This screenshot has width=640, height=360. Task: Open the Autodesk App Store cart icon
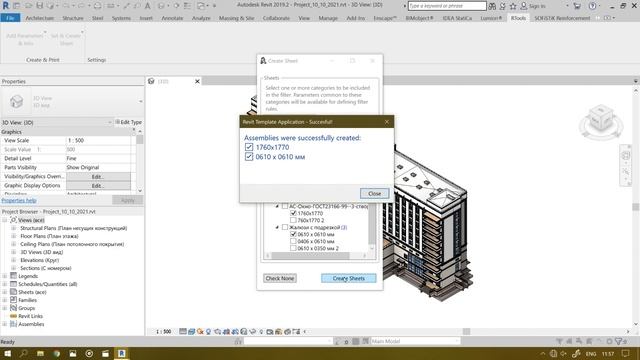(x=577, y=6)
